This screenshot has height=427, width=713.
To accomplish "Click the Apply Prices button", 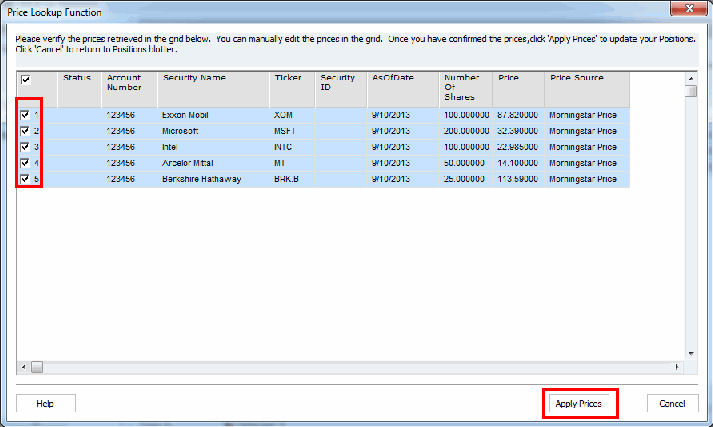I will tap(578, 403).
